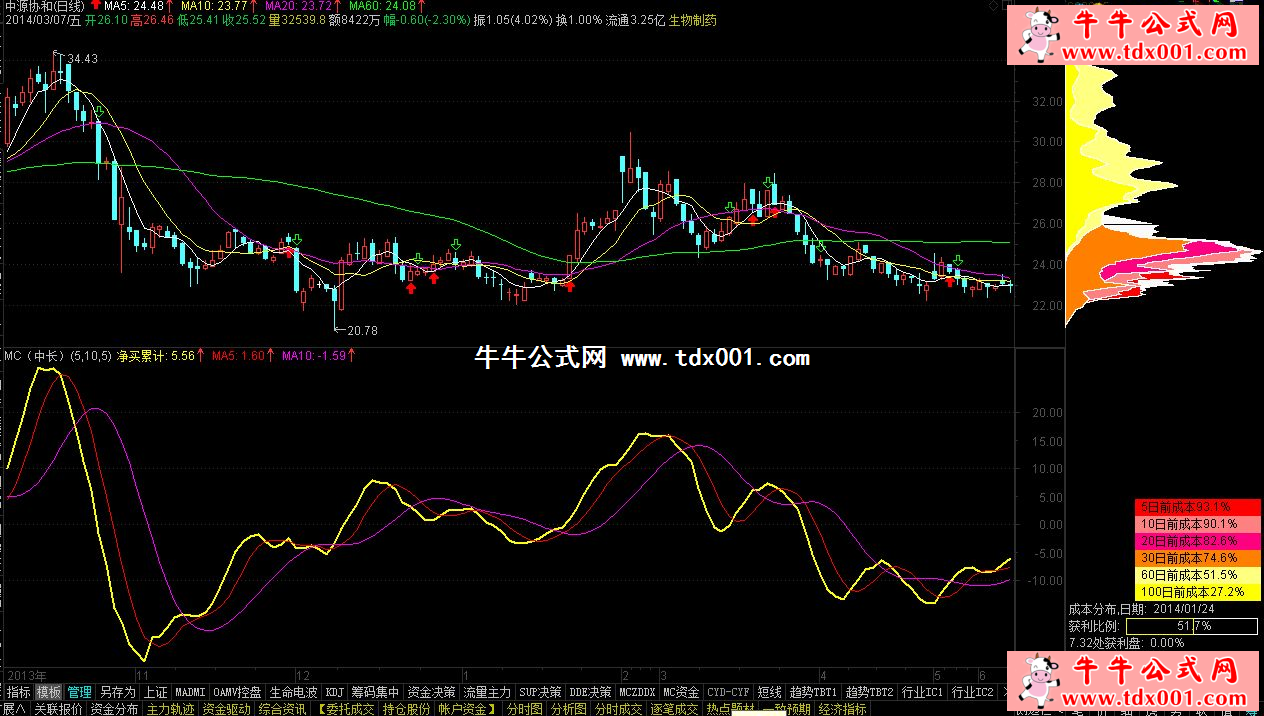Image resolution: width=1264 pixels, height=716 pixels.
Task: Click the up arrow after MA5: 24.48
Action: 167,6
